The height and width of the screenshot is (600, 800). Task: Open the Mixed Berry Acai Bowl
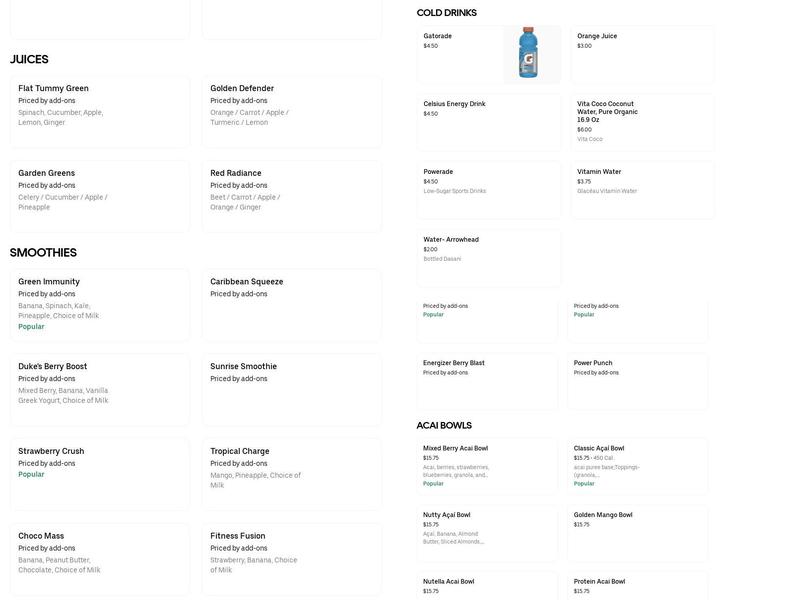pyautogui.click(x=487, y=466)
